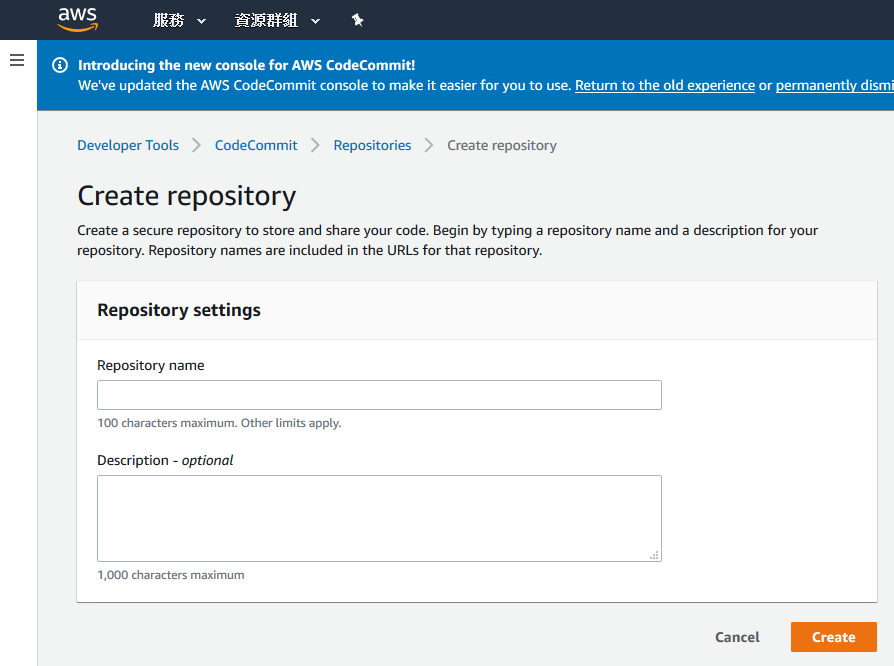894x666 pixels.
Task: Open the hamburger side navigation menu
Action: click(x=17, y=60)
